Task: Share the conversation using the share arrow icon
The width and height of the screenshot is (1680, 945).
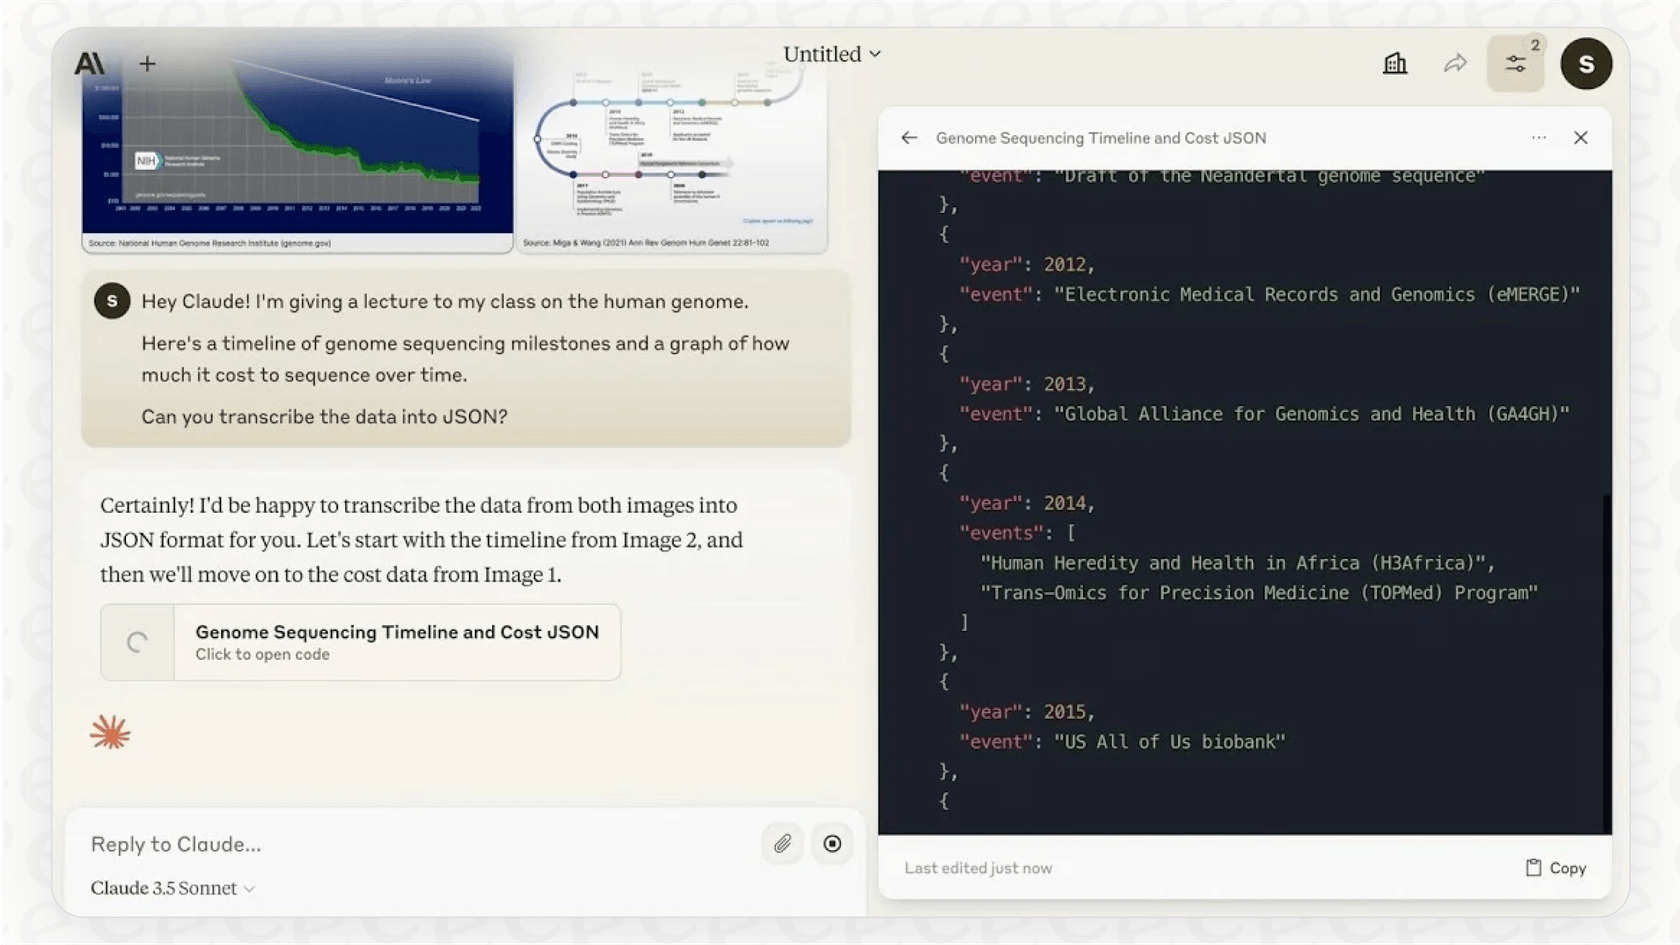Action: (1455, 62)
